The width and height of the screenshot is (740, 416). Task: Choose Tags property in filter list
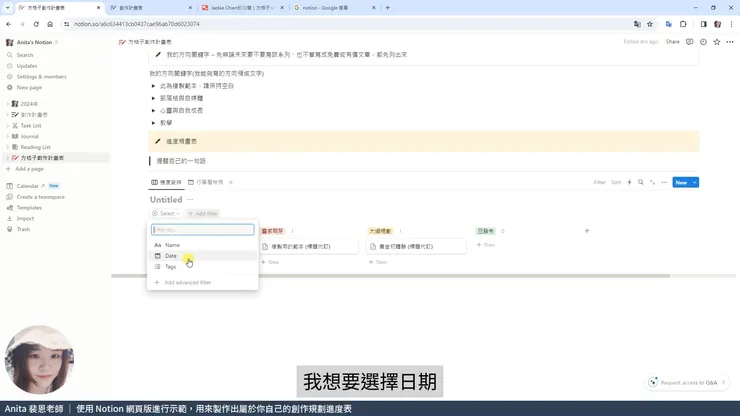coord(202,267)
